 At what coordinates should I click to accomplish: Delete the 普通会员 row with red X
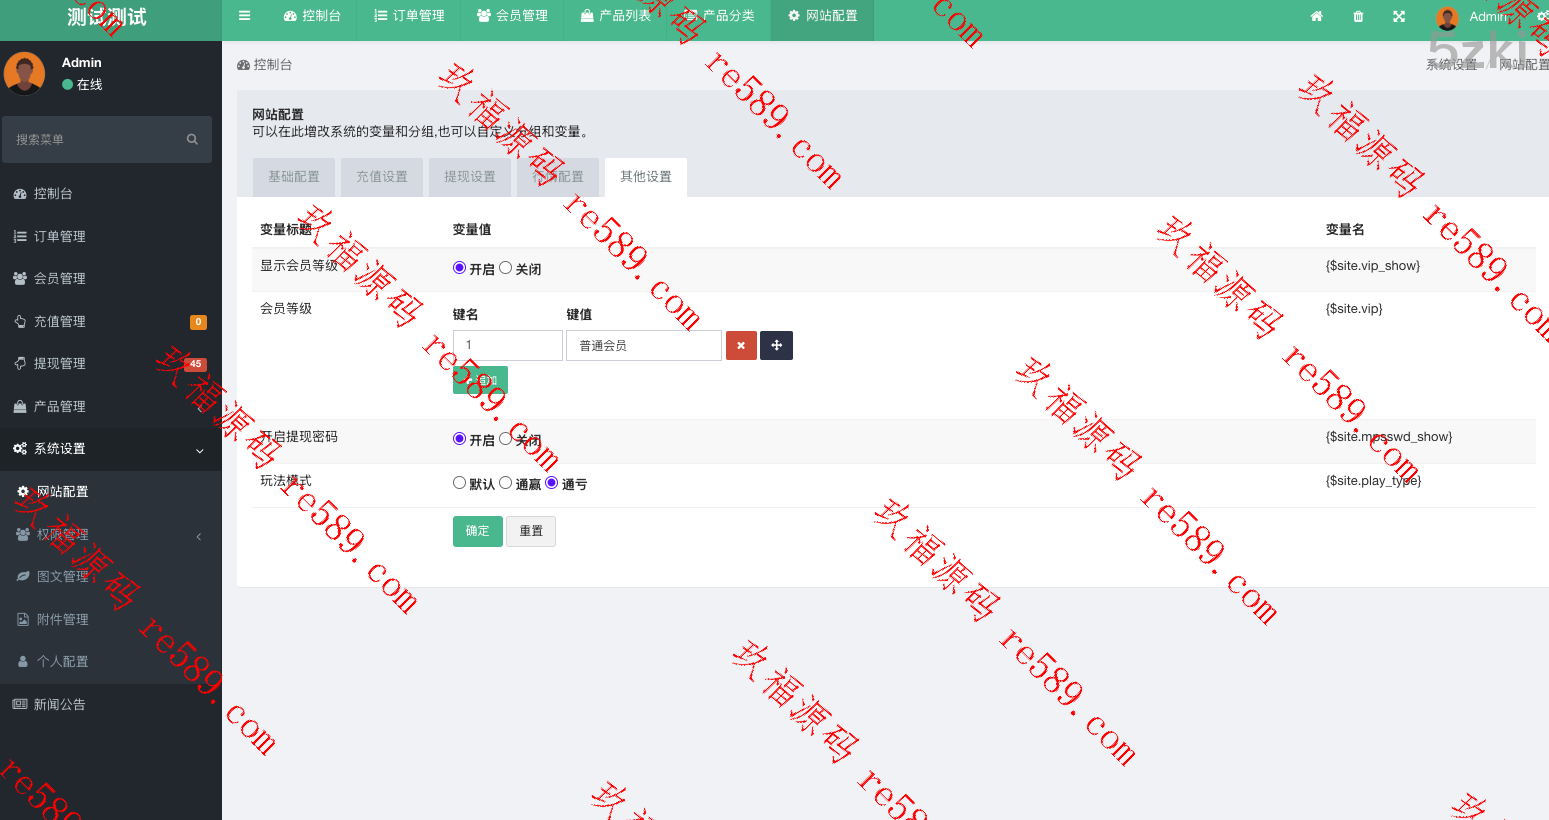(x=741, y=346)
